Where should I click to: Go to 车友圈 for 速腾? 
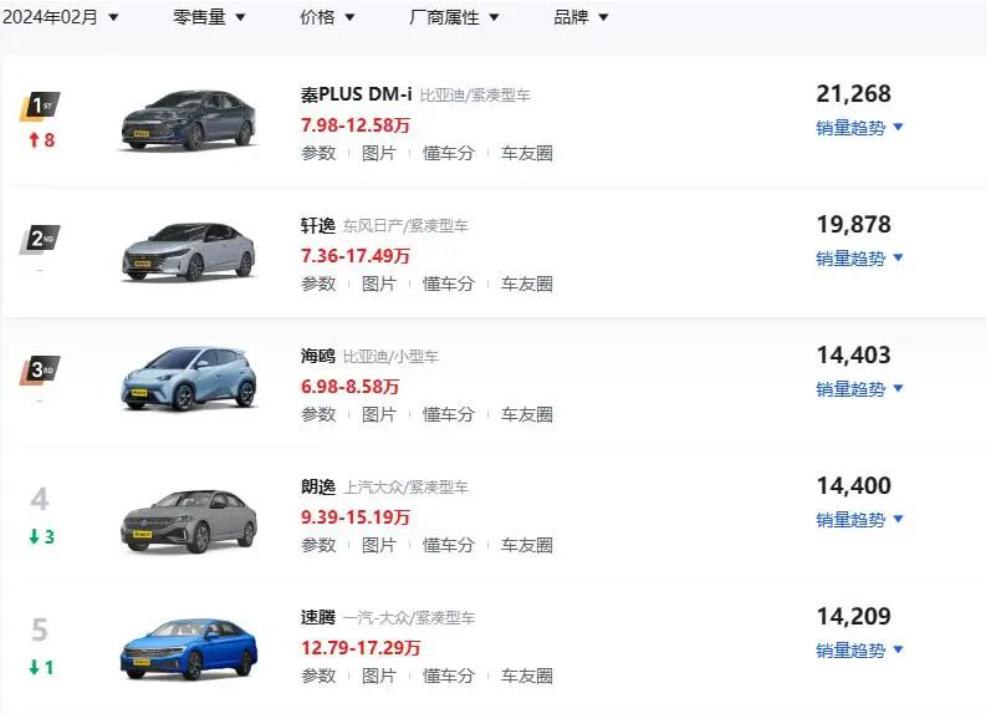pos(526,676)
